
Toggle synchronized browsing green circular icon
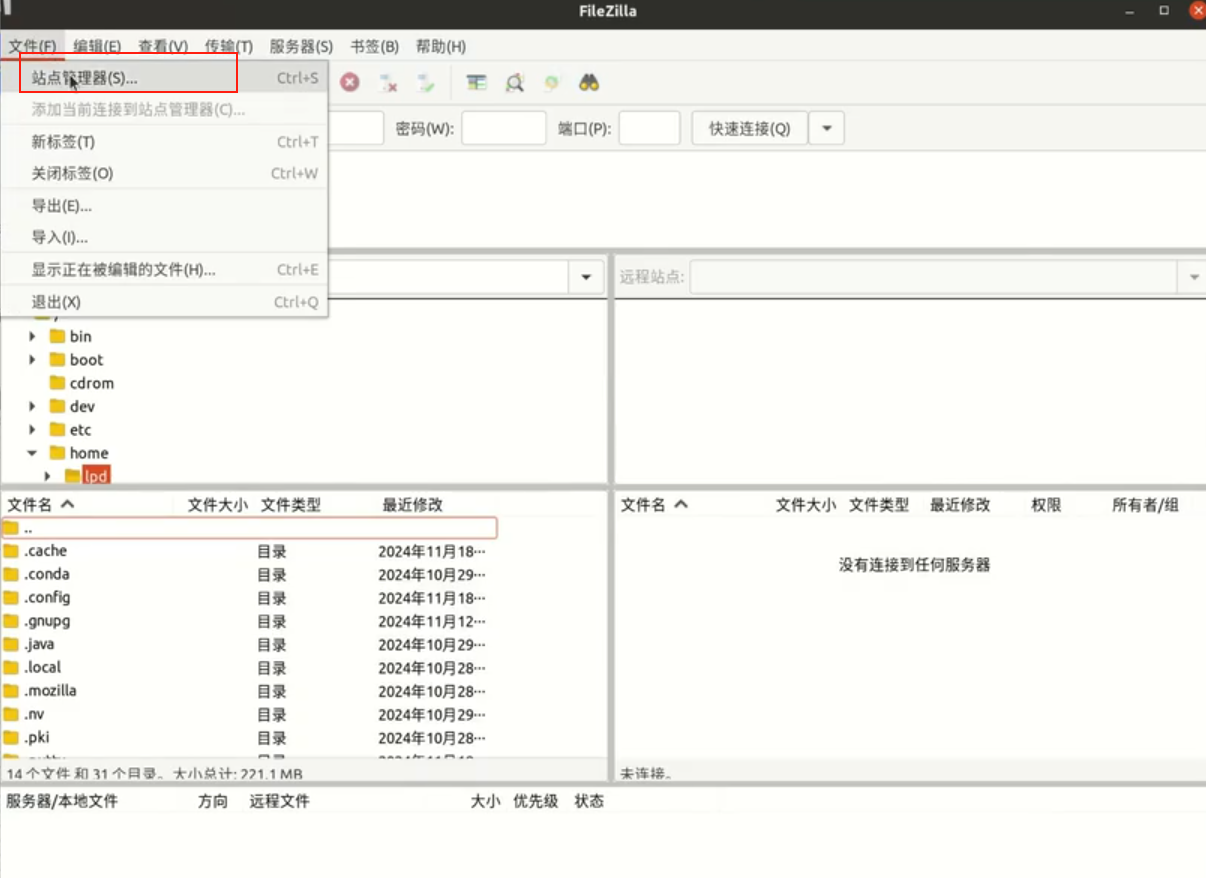(551, 83)
